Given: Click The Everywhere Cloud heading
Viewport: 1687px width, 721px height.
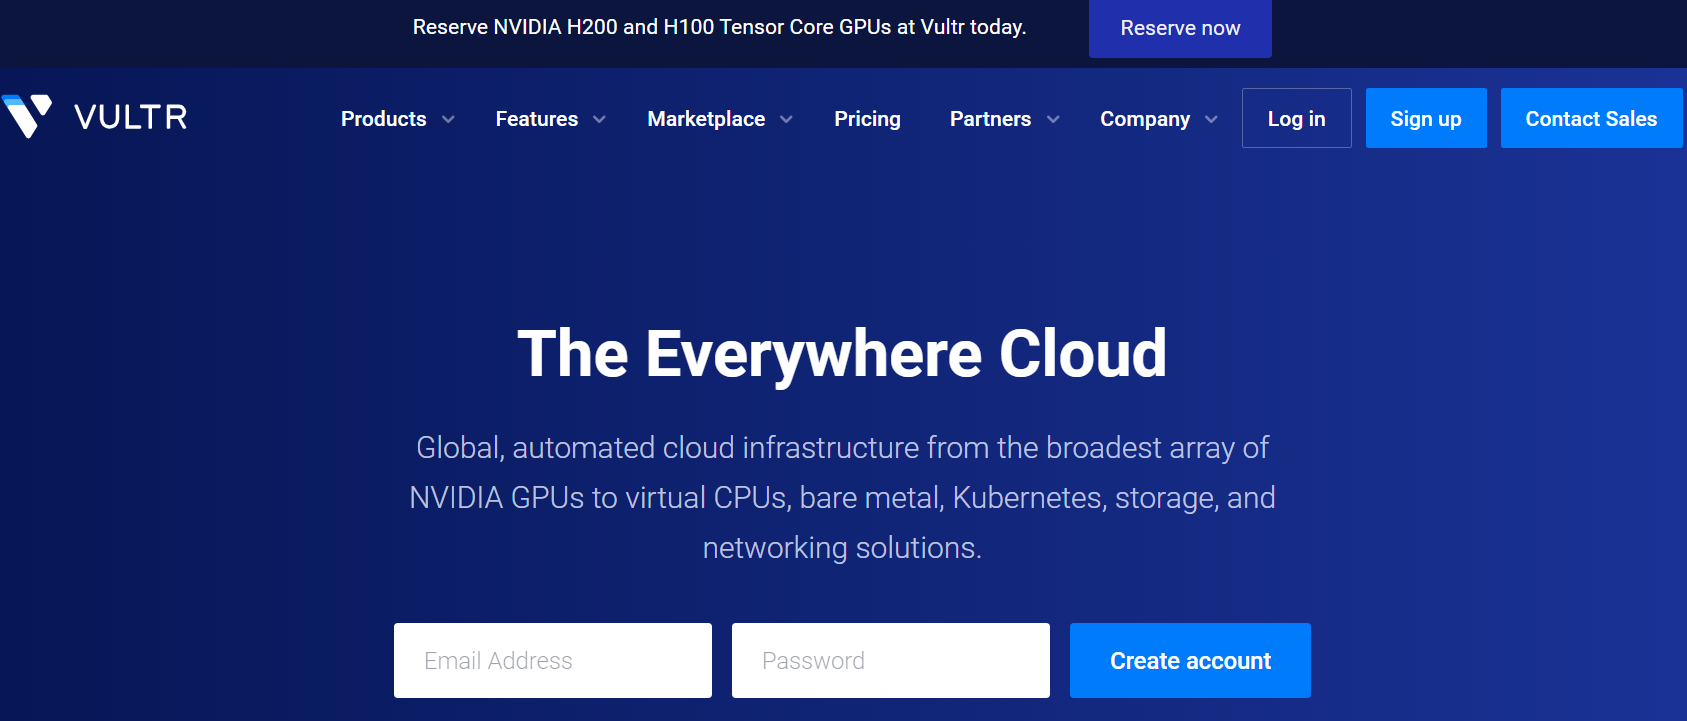Looking at the screenshot, I should [842, 354].
